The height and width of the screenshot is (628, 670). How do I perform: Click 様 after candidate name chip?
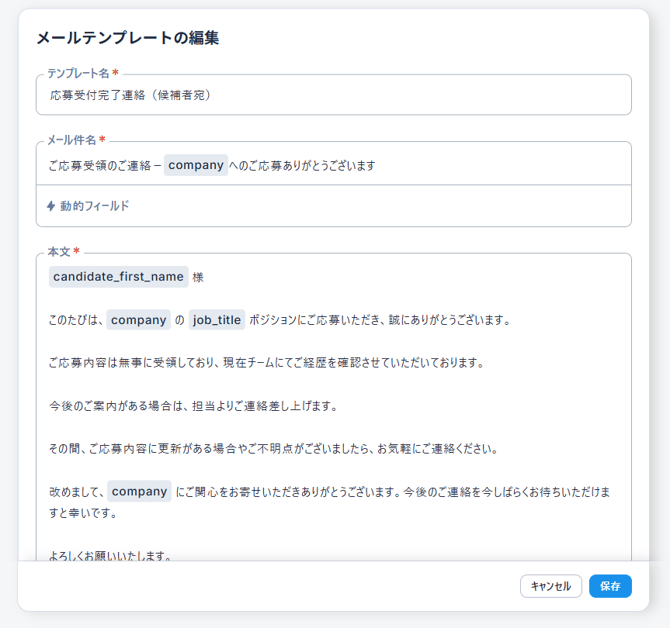click(198, 277)
